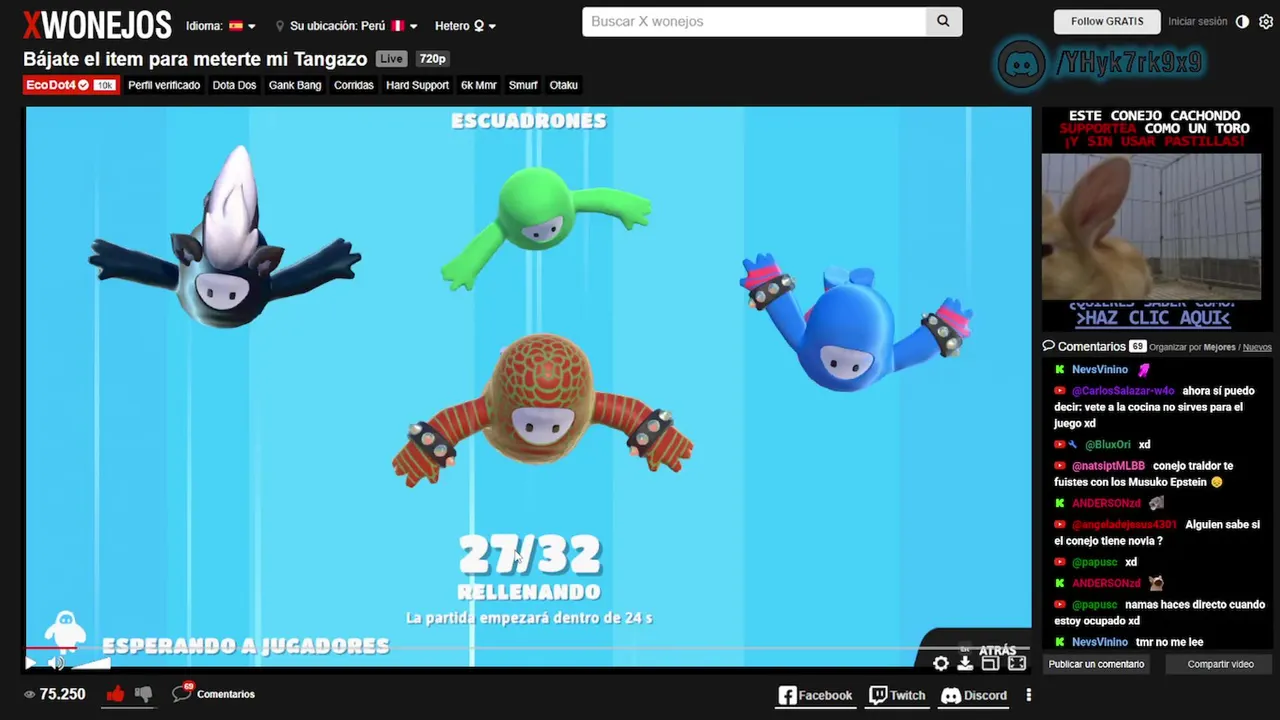The width and height of the screenshot is (1280, 720).
Task: Click the rabbit ad video thumbnail
Action: point(1151,227)
